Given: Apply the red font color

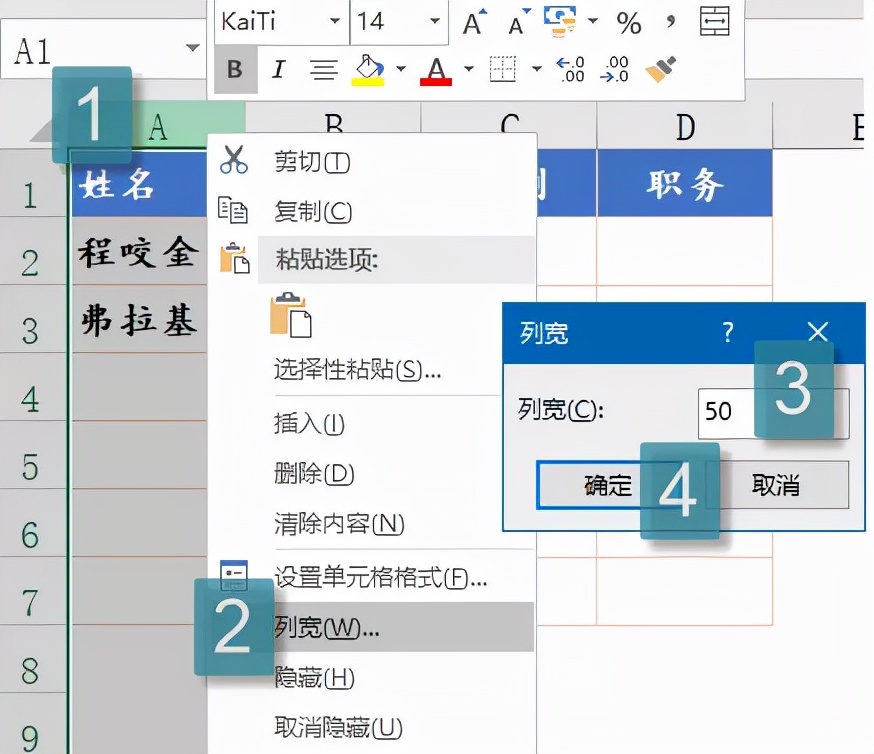Looking at the screenshot, I should [x=436, y=70].
